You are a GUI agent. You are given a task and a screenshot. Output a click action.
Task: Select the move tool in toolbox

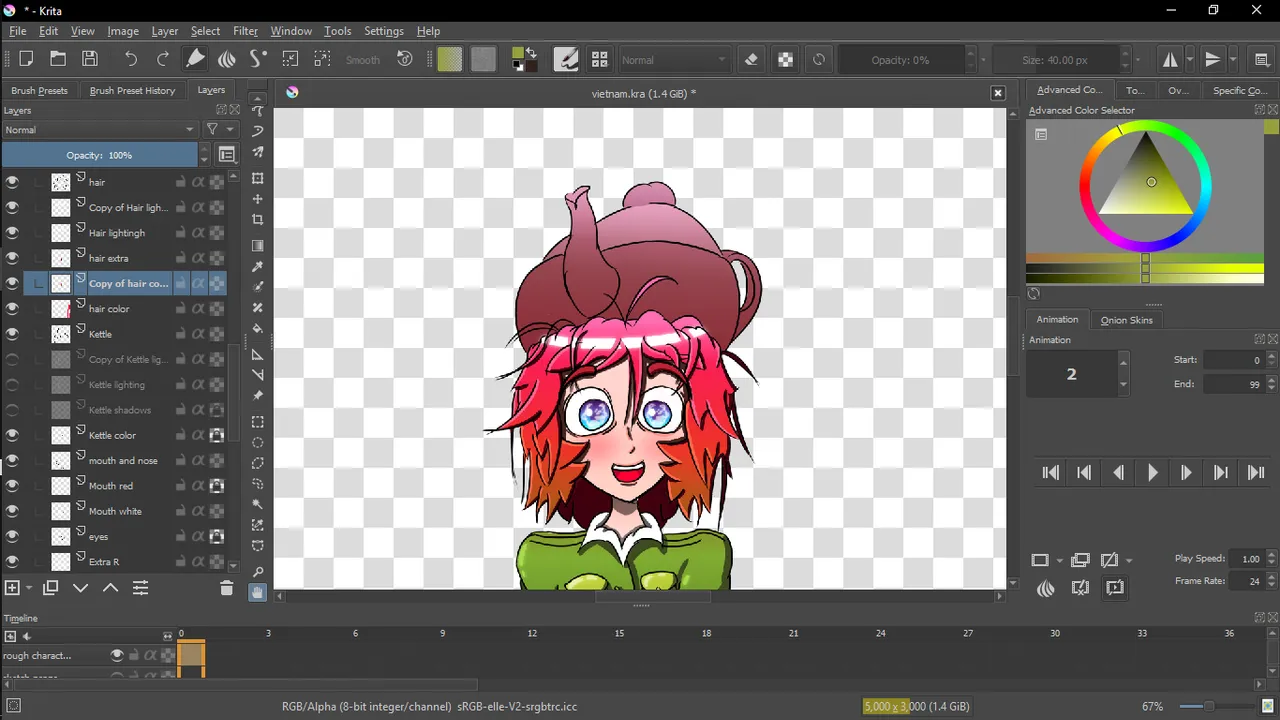click(x=258, y=199)
